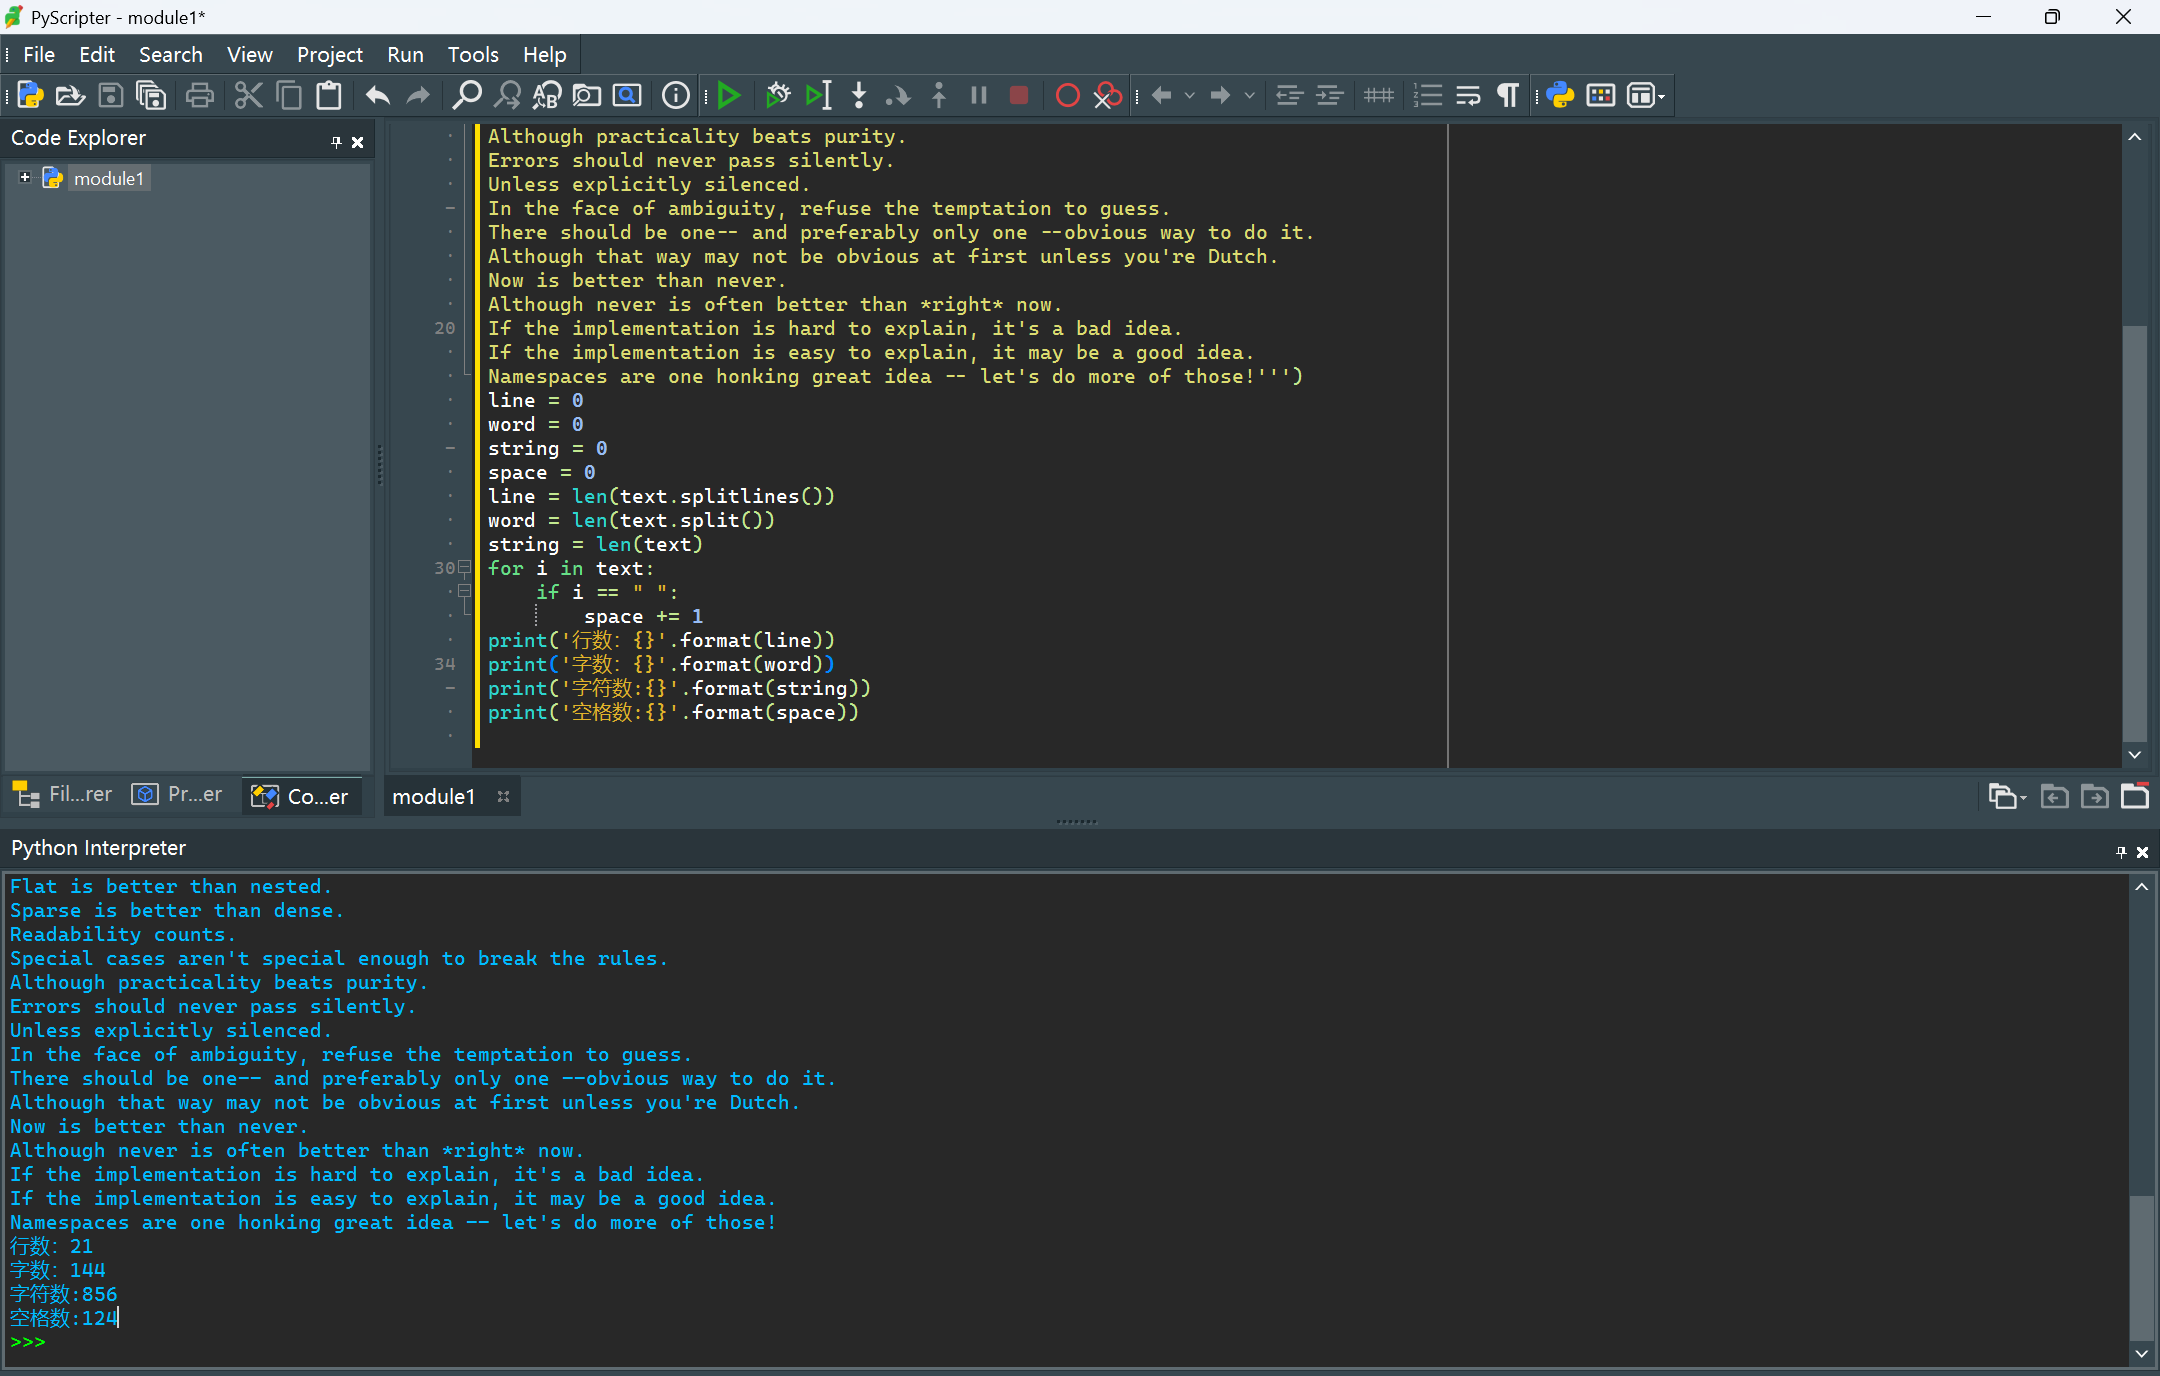Image resolution: width=2160 pixels, height=1376 pixels.
Task: Toggle line numbers display
Action: [x=1428, y=96]
